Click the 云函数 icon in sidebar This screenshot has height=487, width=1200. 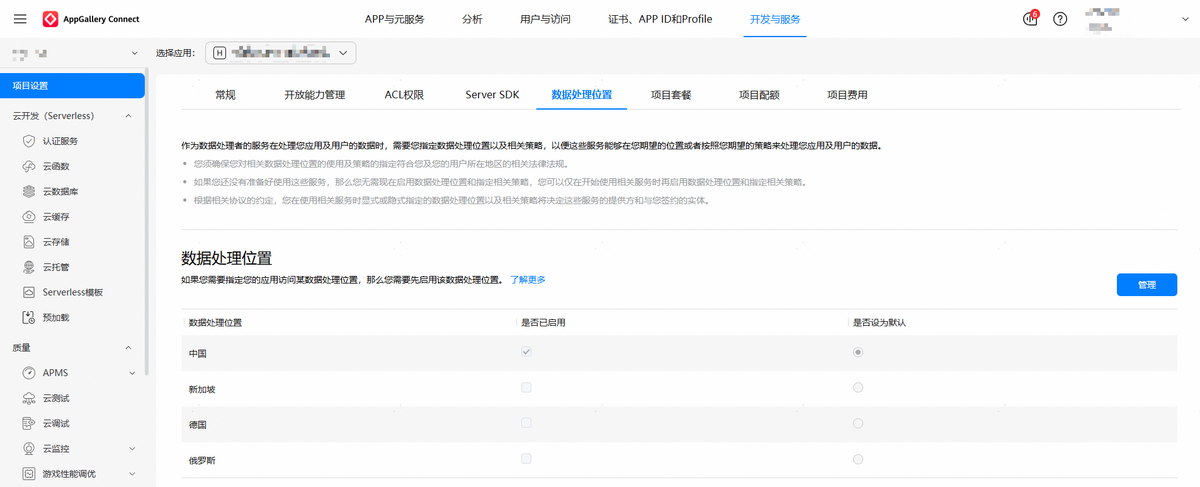29,166
